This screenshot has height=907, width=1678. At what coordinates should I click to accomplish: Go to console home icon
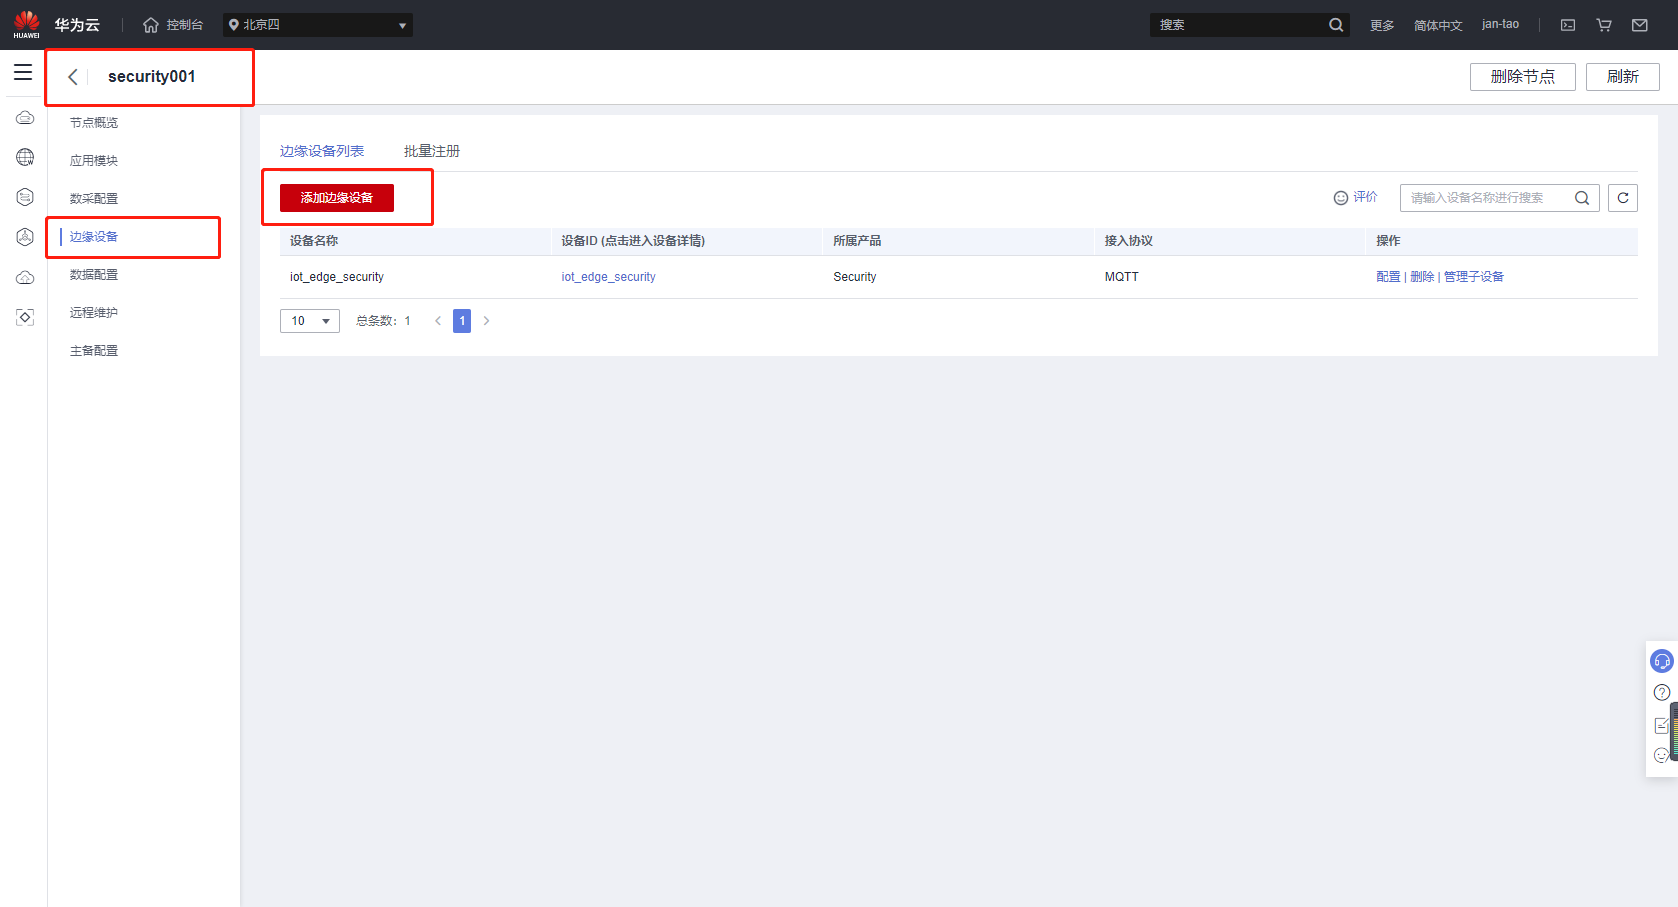click(x=151, y=25)
